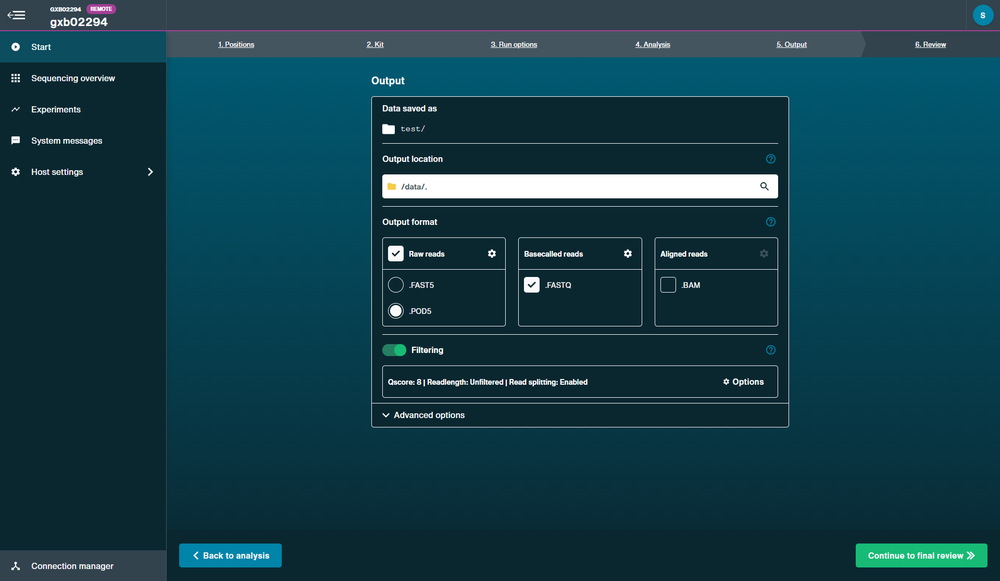
Task: Uncheck the .FASTQ checkbox
Action: [x=531, y=284]
